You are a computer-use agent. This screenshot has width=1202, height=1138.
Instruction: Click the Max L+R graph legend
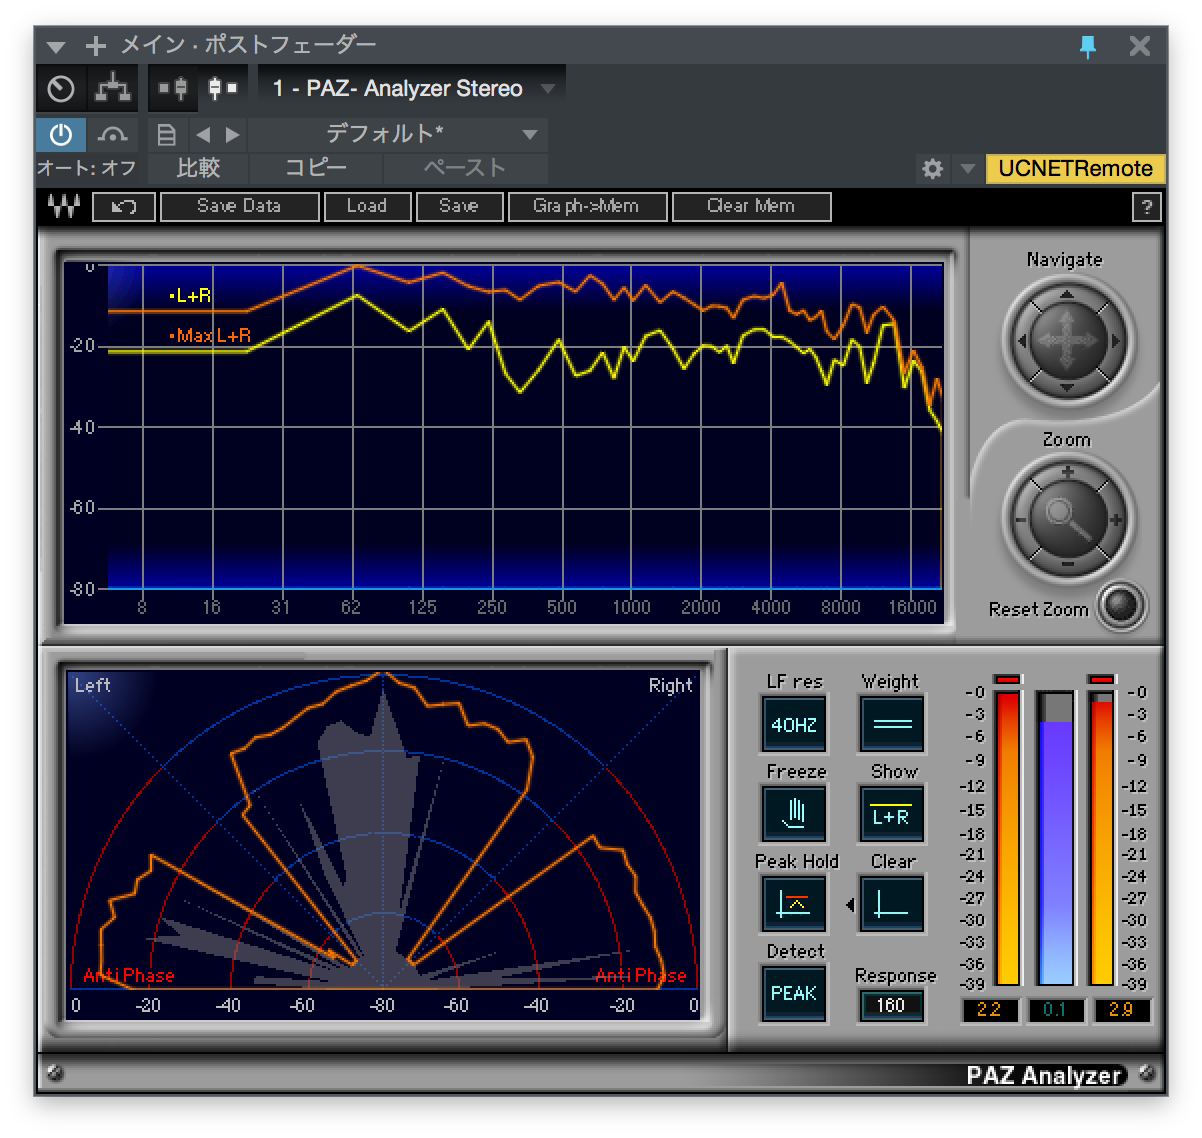tap(210, 336)
